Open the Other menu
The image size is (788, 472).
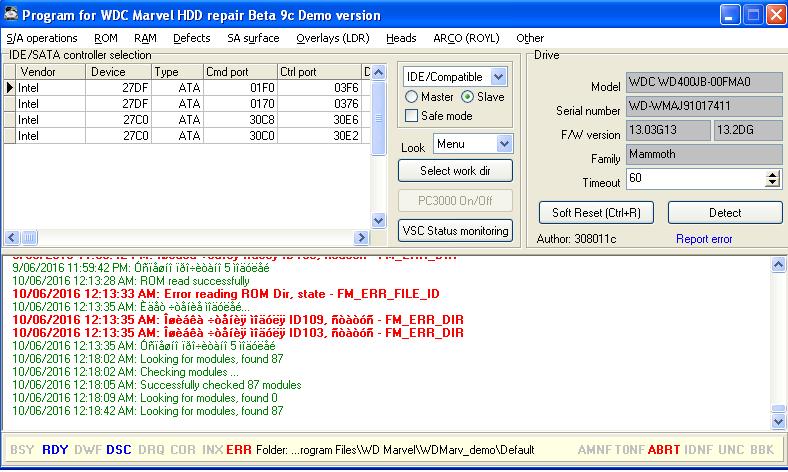[x=530, y=38]
